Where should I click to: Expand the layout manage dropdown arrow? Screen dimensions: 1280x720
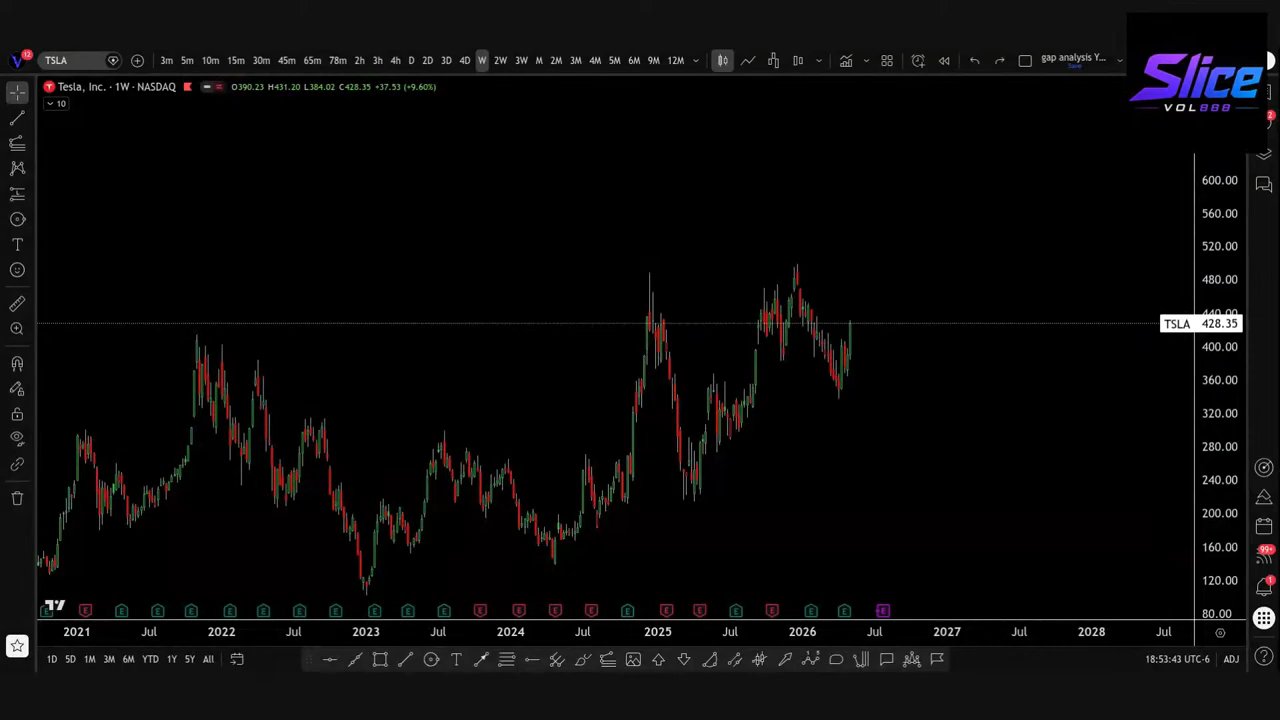click(1119, 61)
